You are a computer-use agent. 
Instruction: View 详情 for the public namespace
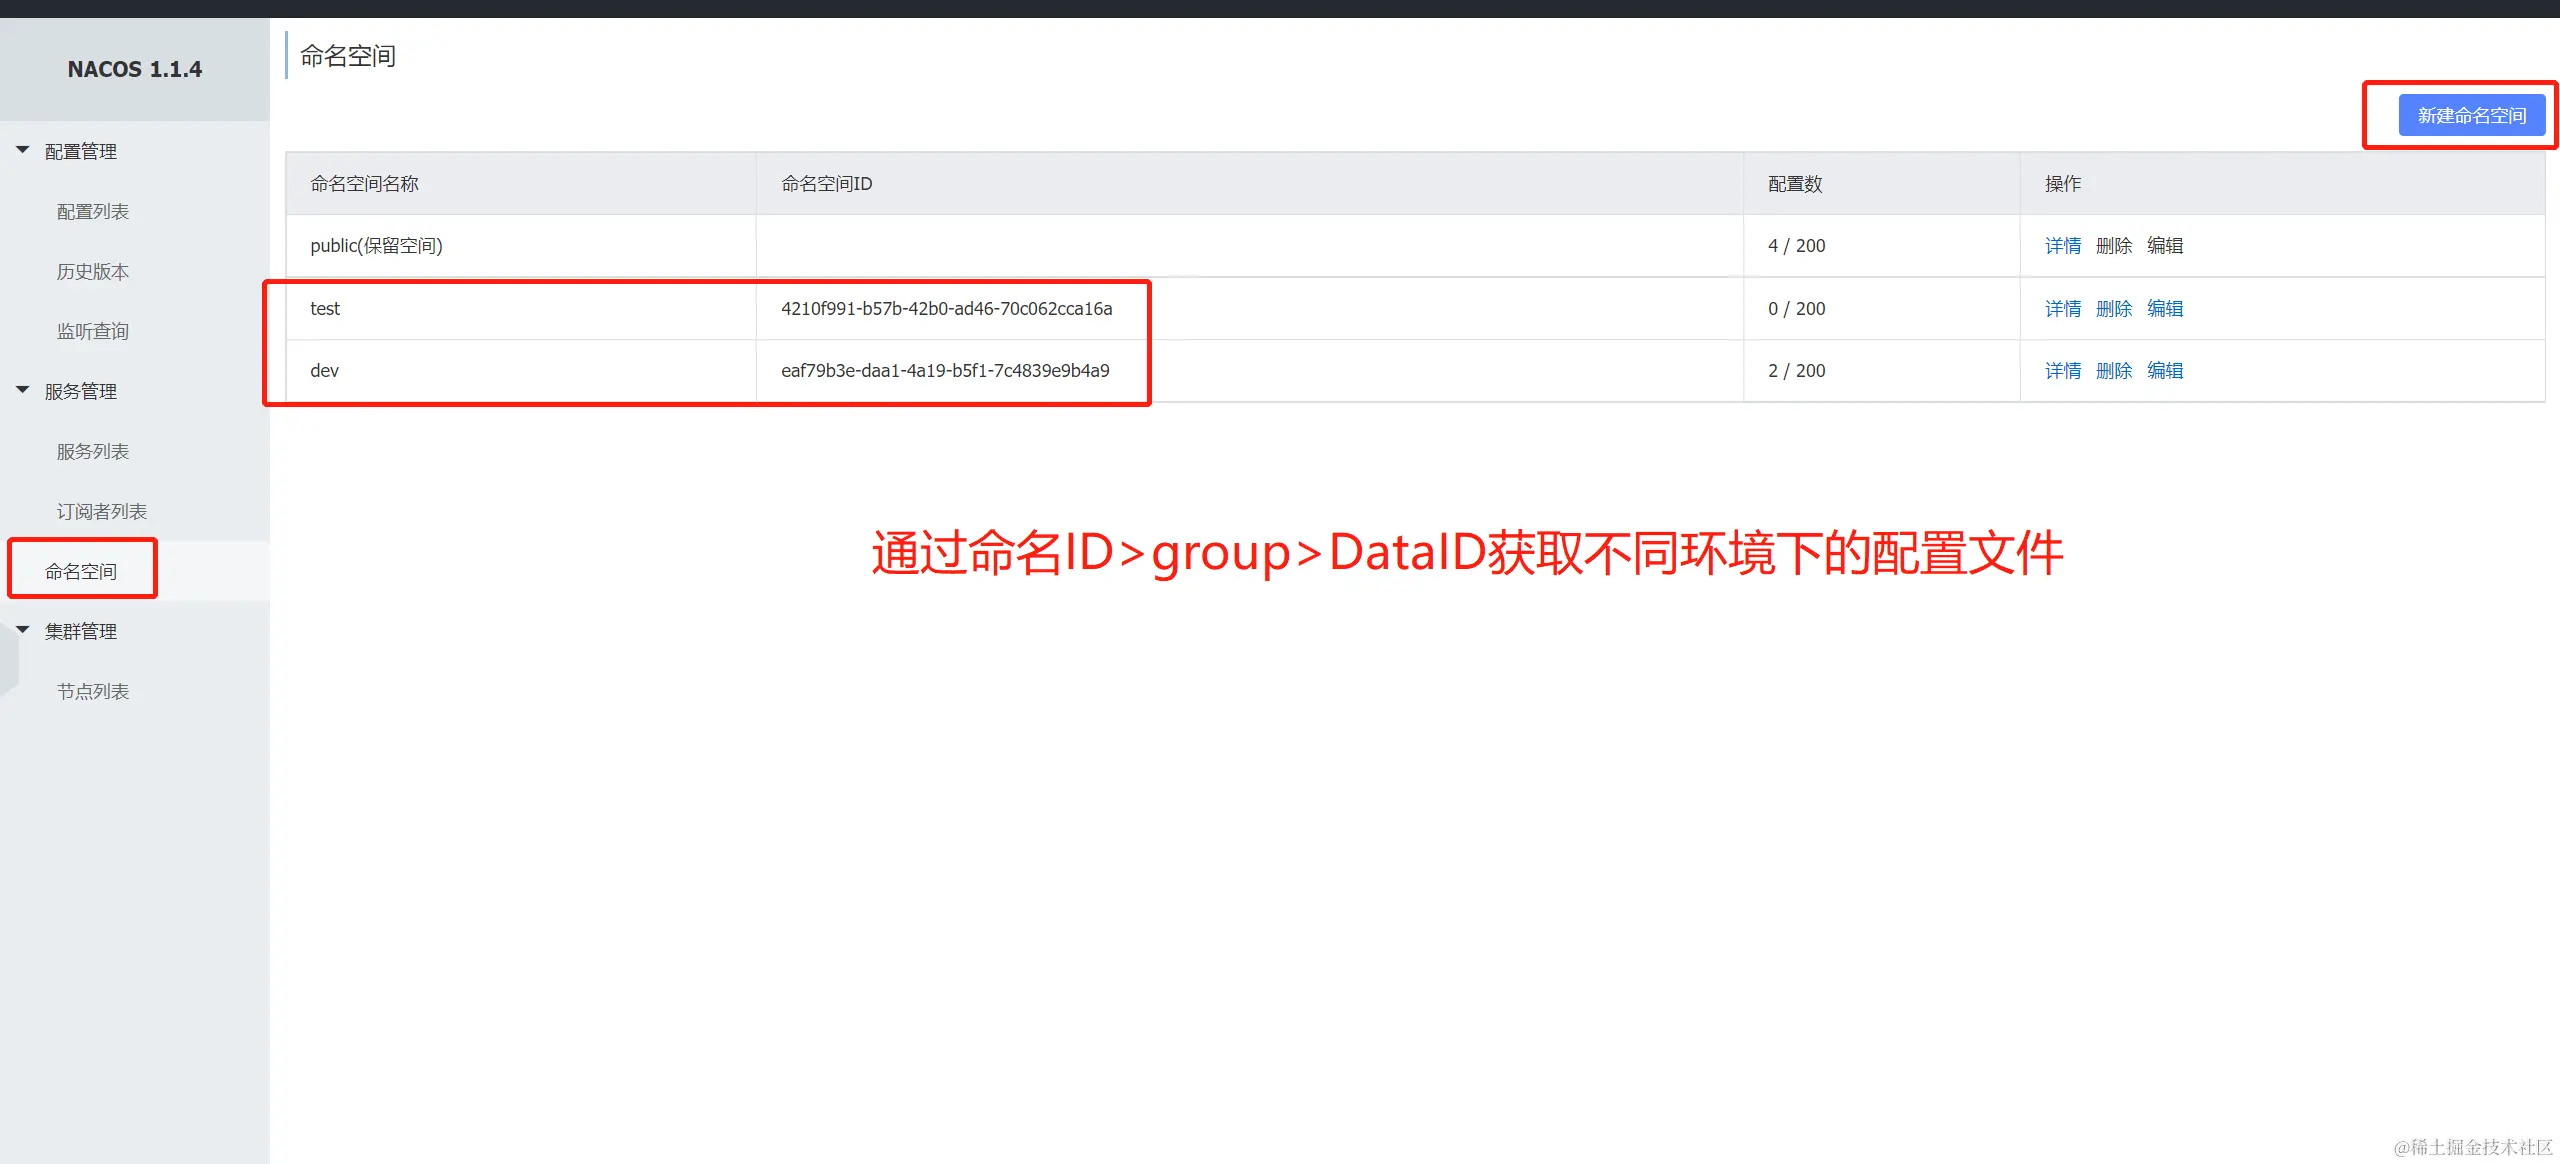(x=2062, y=246)
